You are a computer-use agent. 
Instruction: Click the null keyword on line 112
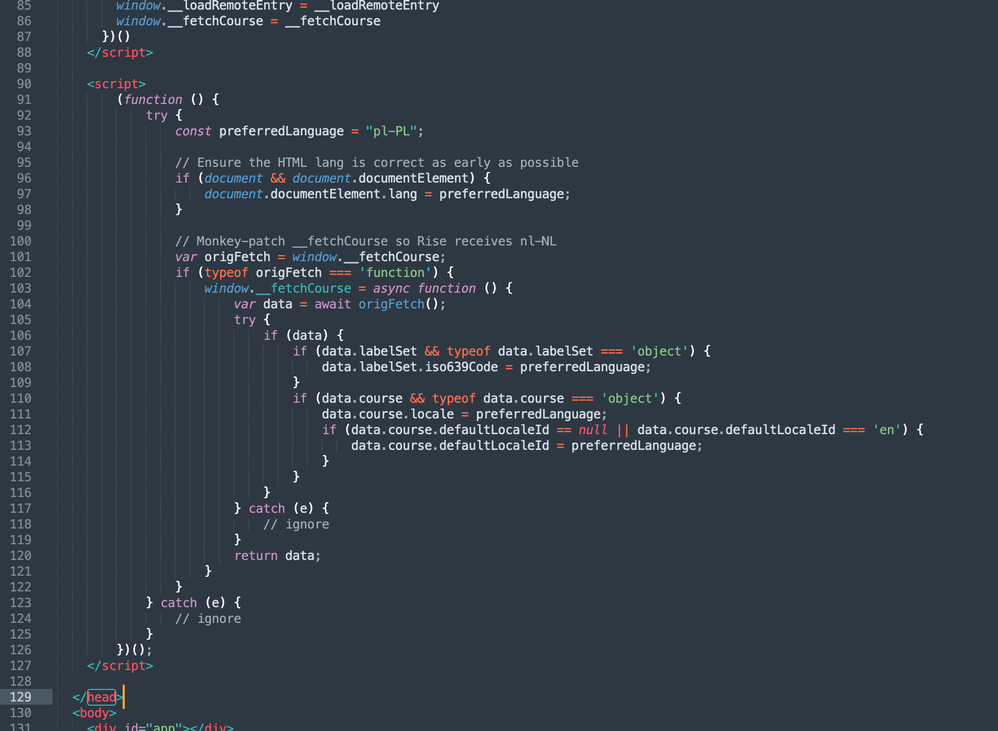click(593, 429)
